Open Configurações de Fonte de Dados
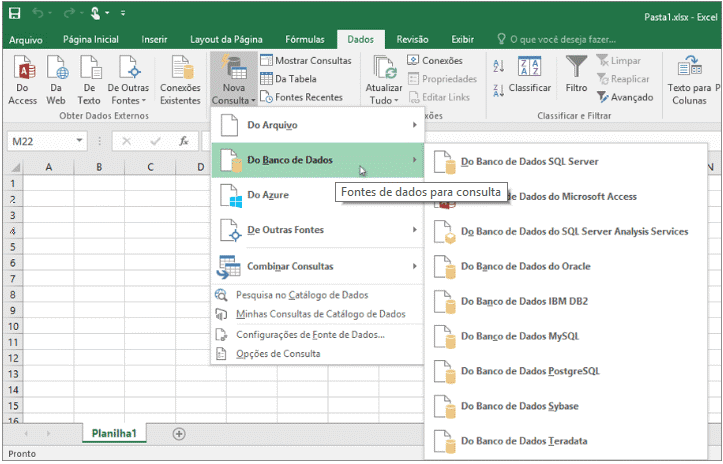This screenshot has height=464, width=723. point(318,335)
